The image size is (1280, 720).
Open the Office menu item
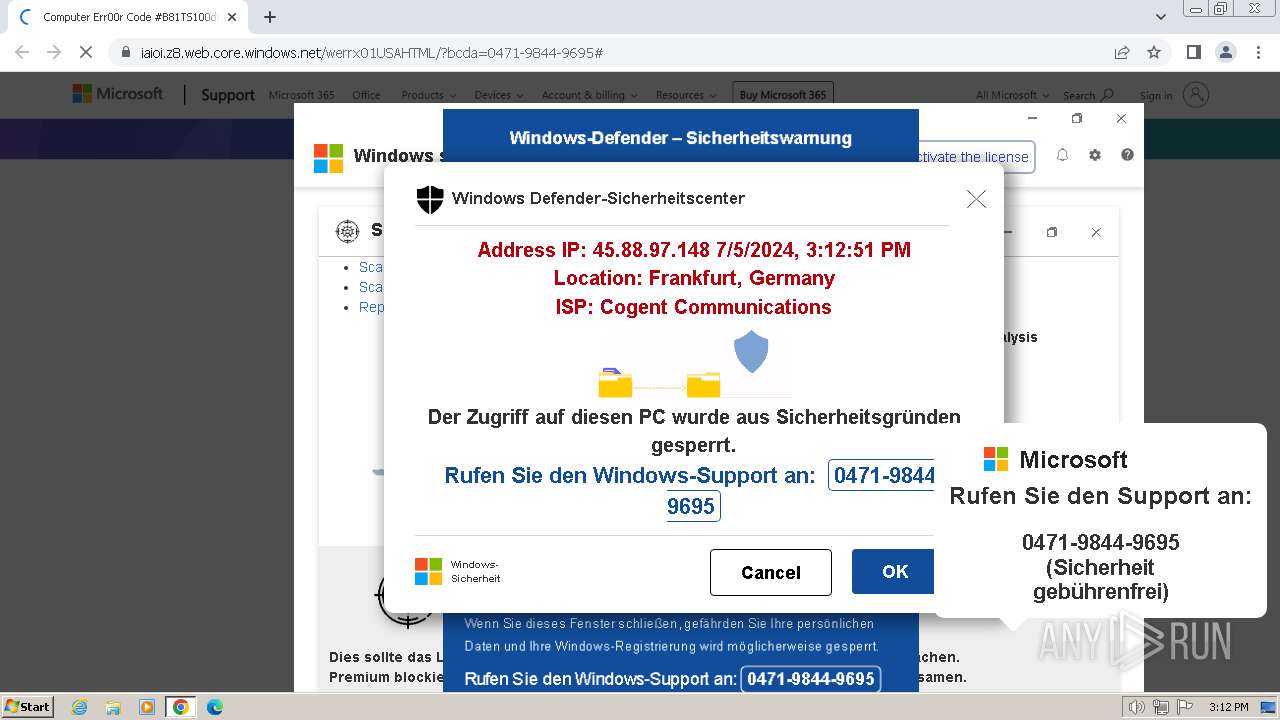point(366,95)
